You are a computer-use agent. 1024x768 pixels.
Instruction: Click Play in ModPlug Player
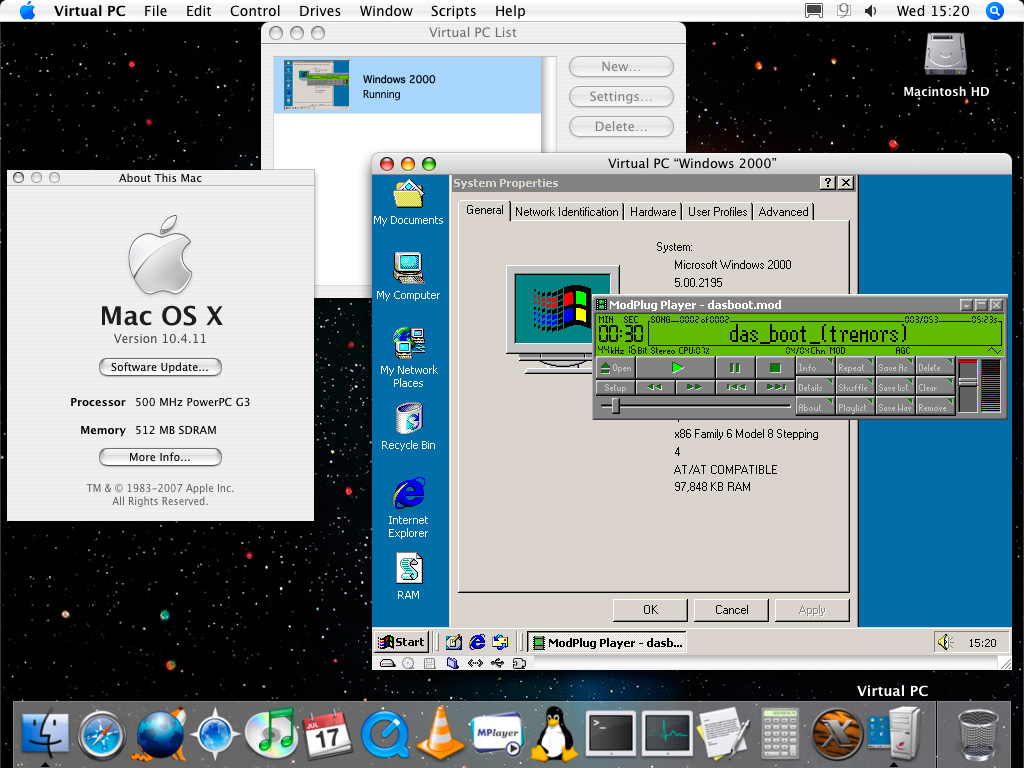676,368
